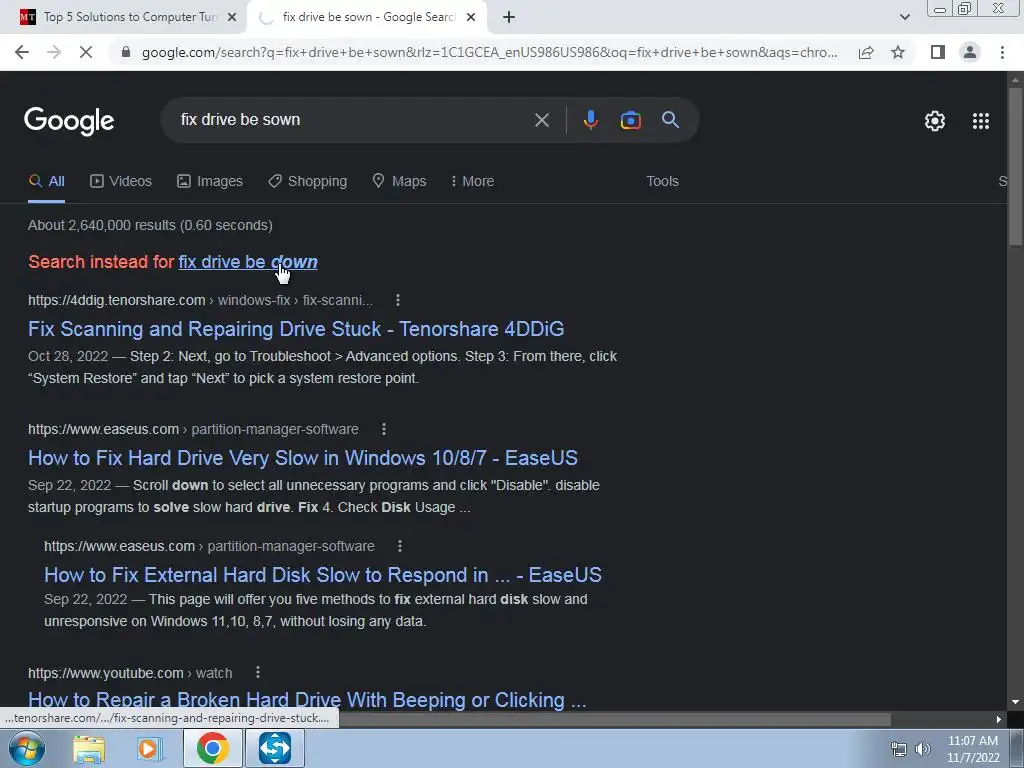
Task: Close the Top 5 Solutions tab
Action: pyautogui.click(x=232, y=17)
